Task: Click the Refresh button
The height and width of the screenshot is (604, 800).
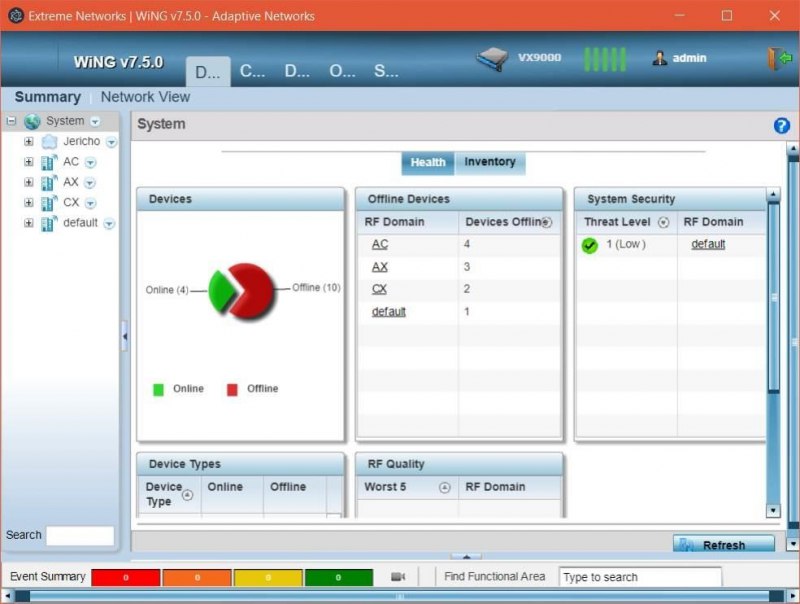Action: pyautogui.click(x=723, y=544)
